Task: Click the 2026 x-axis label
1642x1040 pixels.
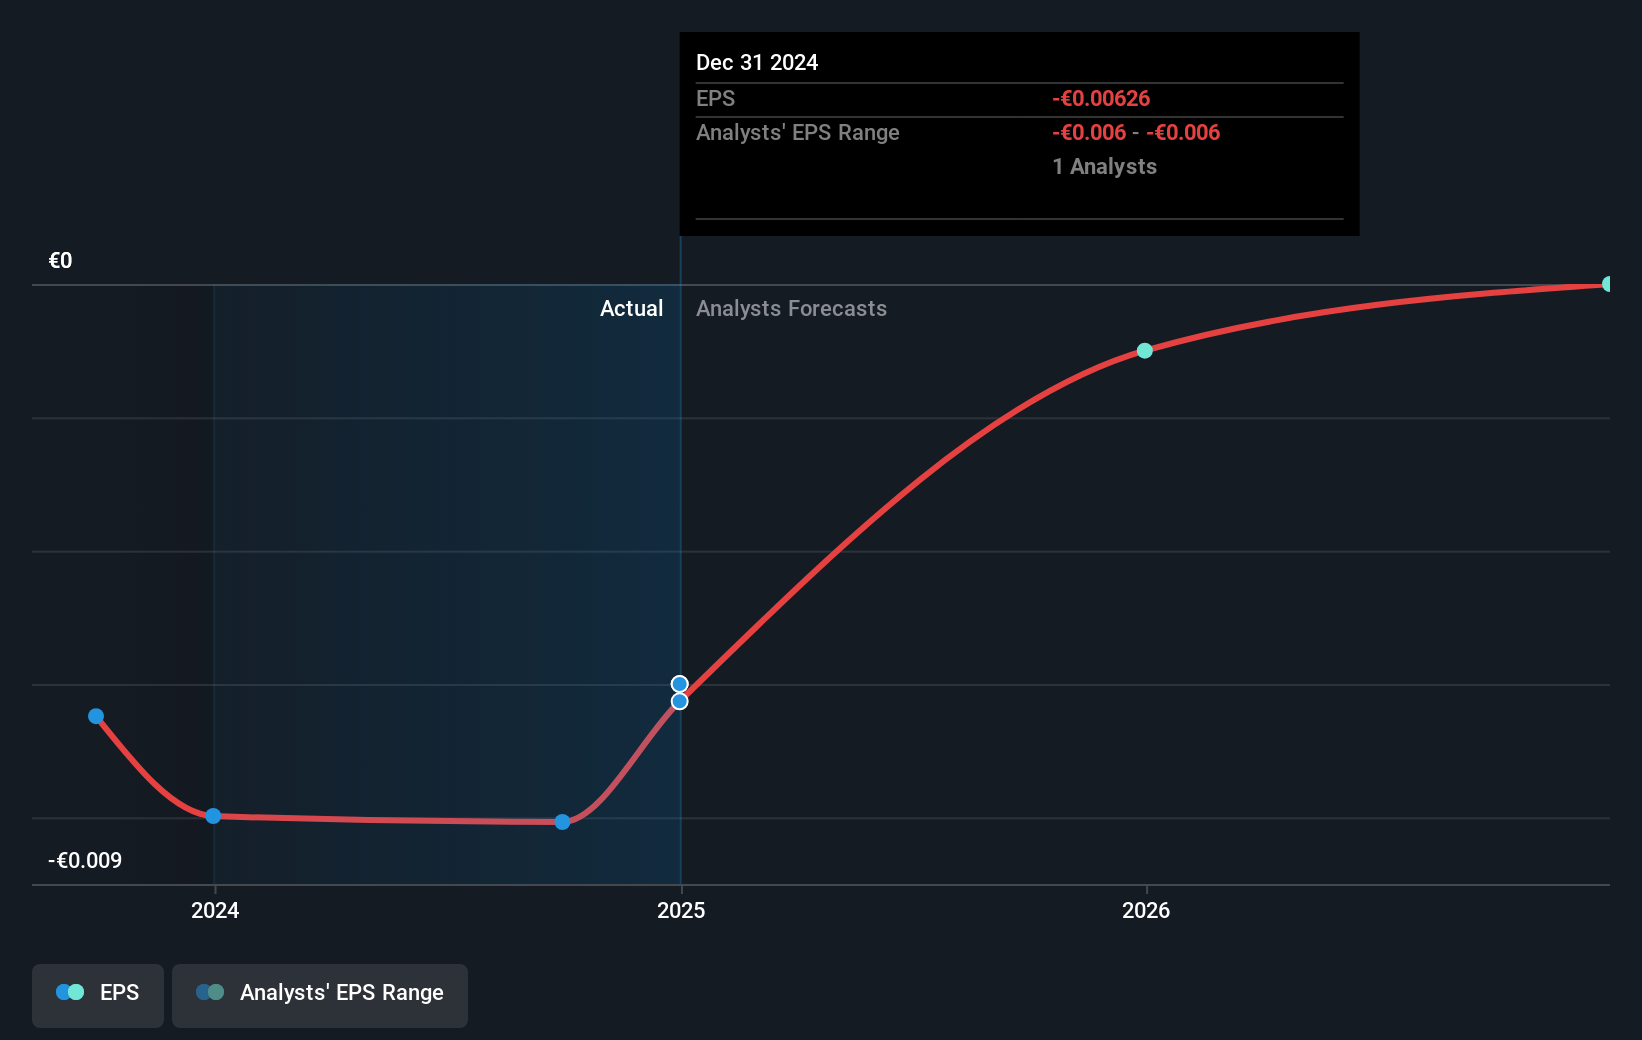Action: click(1146, 910)
